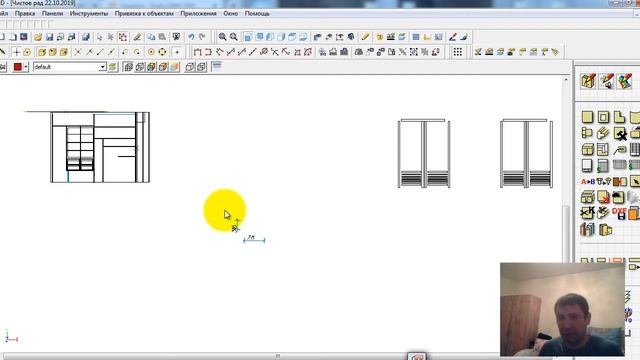The height and width of the screenshot is (360, 640).
Task: Click the panel with wrench tools icon
Action: point(620,133)
